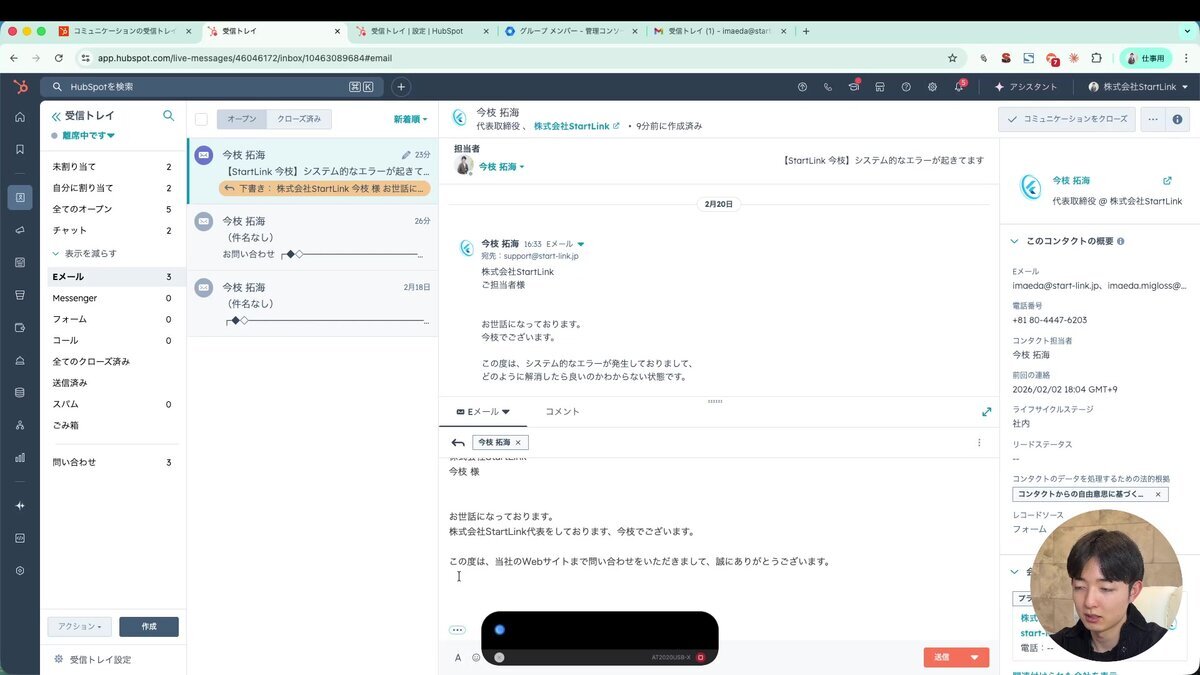Select the inbox icon in the left sidebar
The height and width of the screenshot is (675, 1200).
click(x=19, y=197)
